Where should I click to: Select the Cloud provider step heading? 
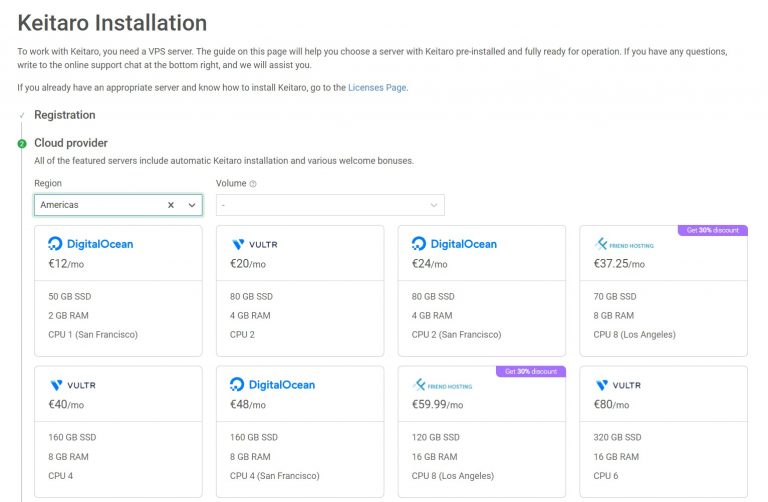(x=71, y=143)
